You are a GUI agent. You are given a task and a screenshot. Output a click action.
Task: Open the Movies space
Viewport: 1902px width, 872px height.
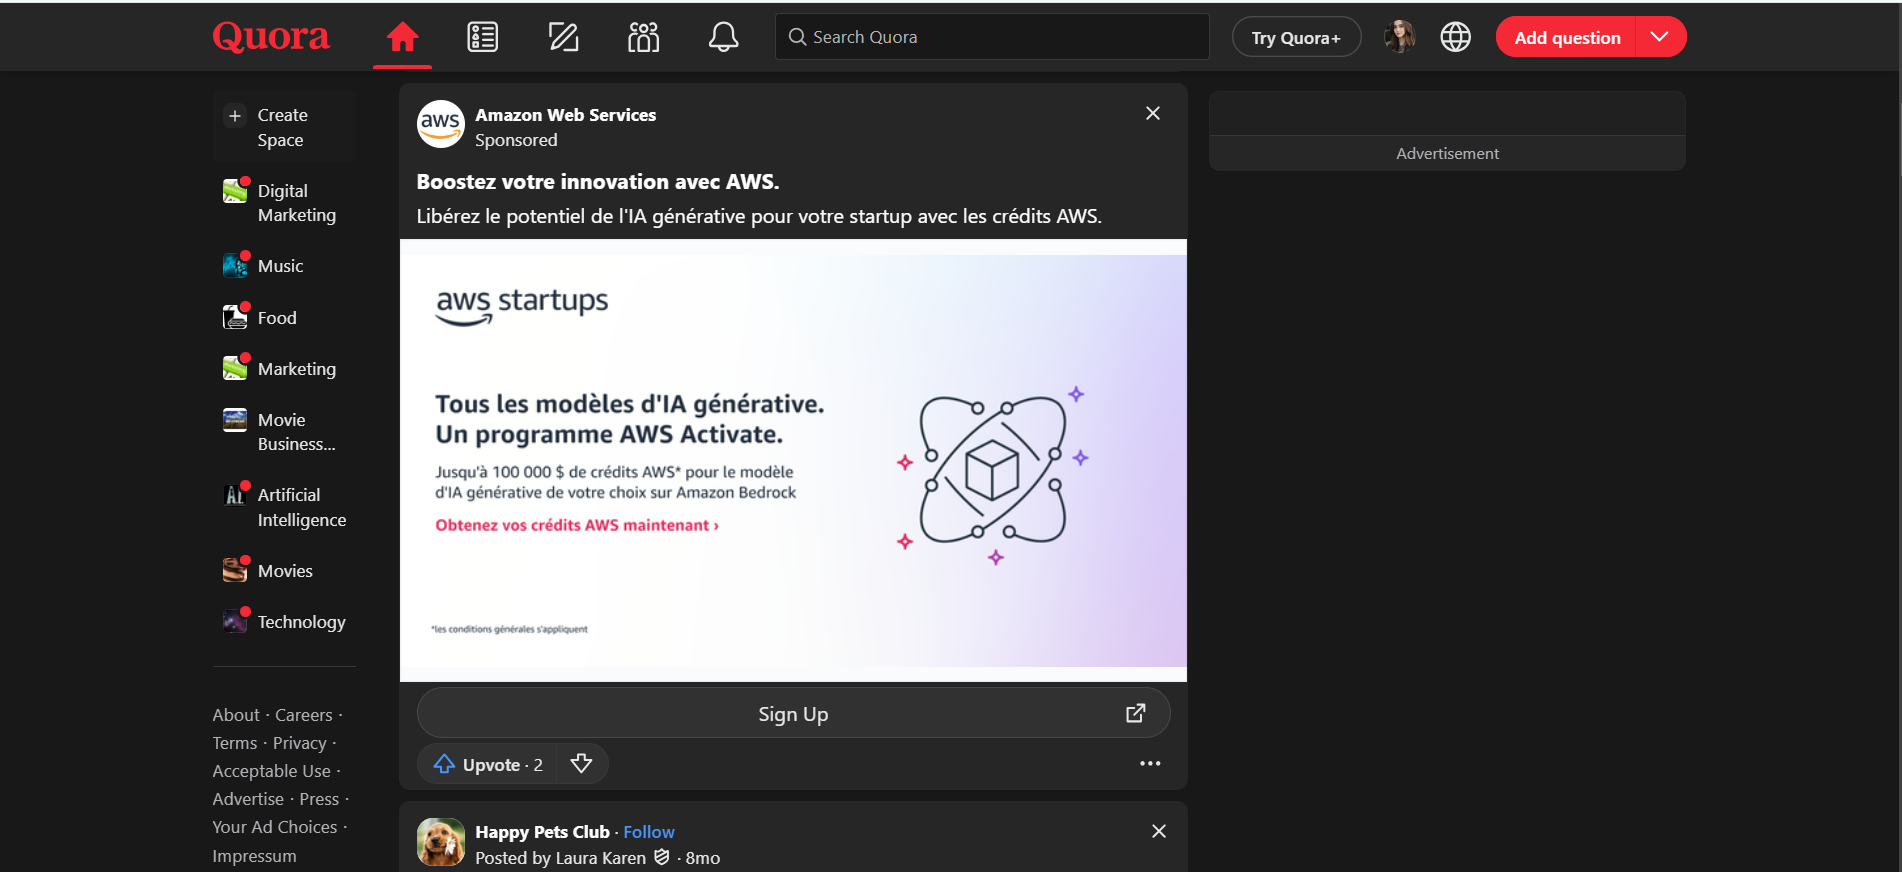pos(284,571)
